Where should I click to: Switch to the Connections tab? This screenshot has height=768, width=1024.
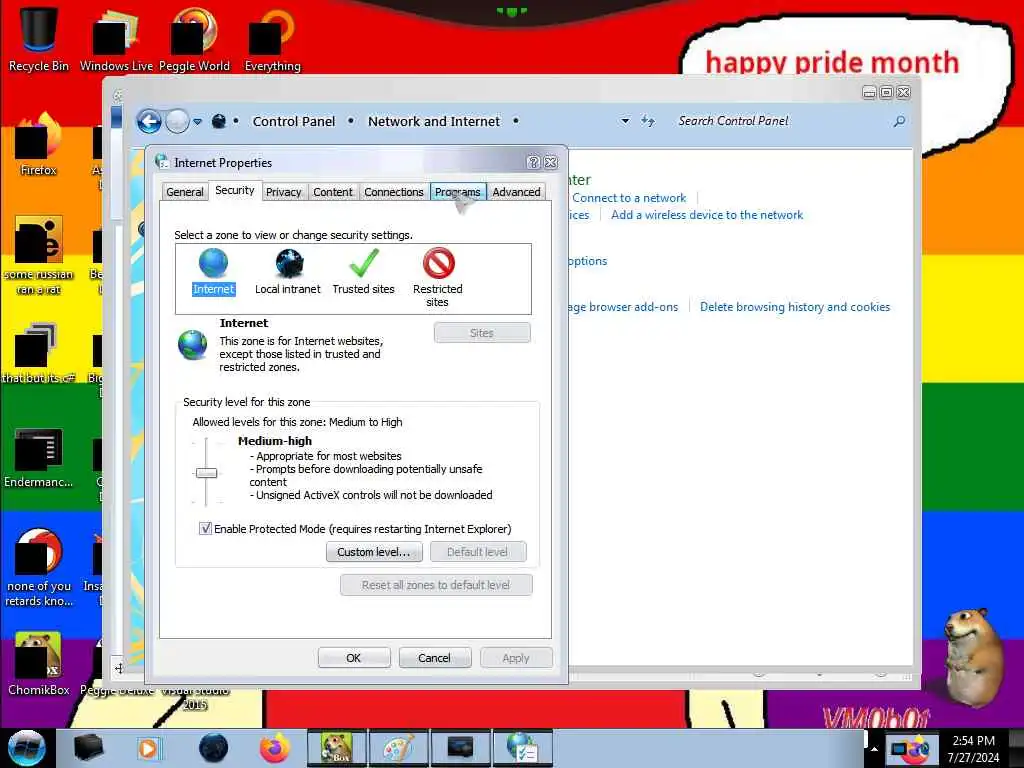[x=394, y=192]
